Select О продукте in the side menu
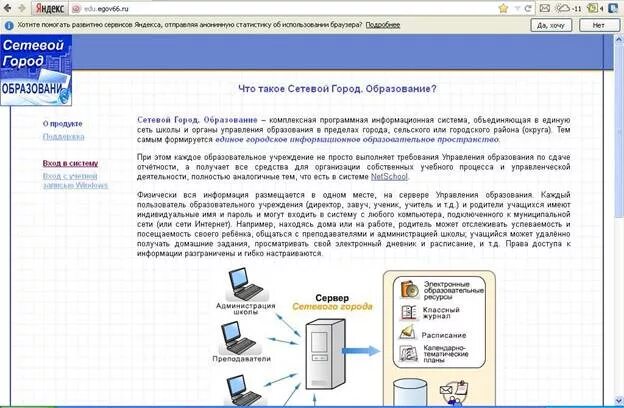The image size is (624, 408). click(62, 124)
